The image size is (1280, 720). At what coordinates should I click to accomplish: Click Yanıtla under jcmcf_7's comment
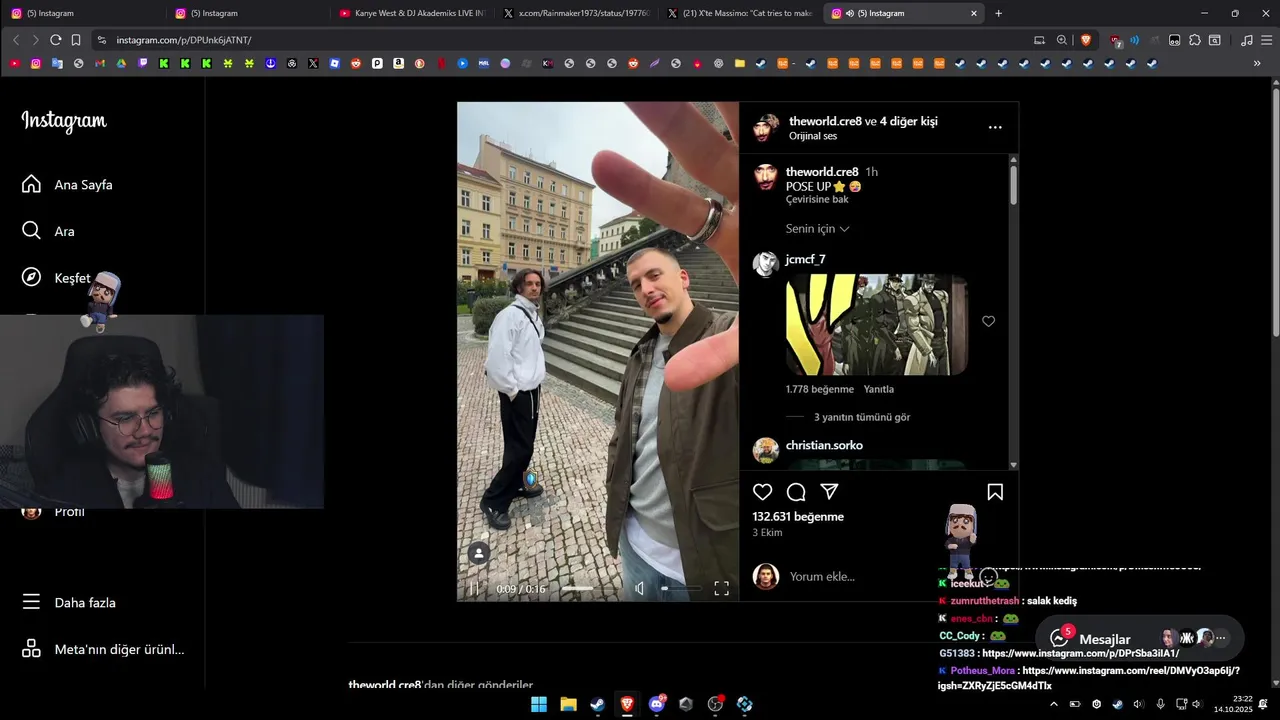pos(879,389)
